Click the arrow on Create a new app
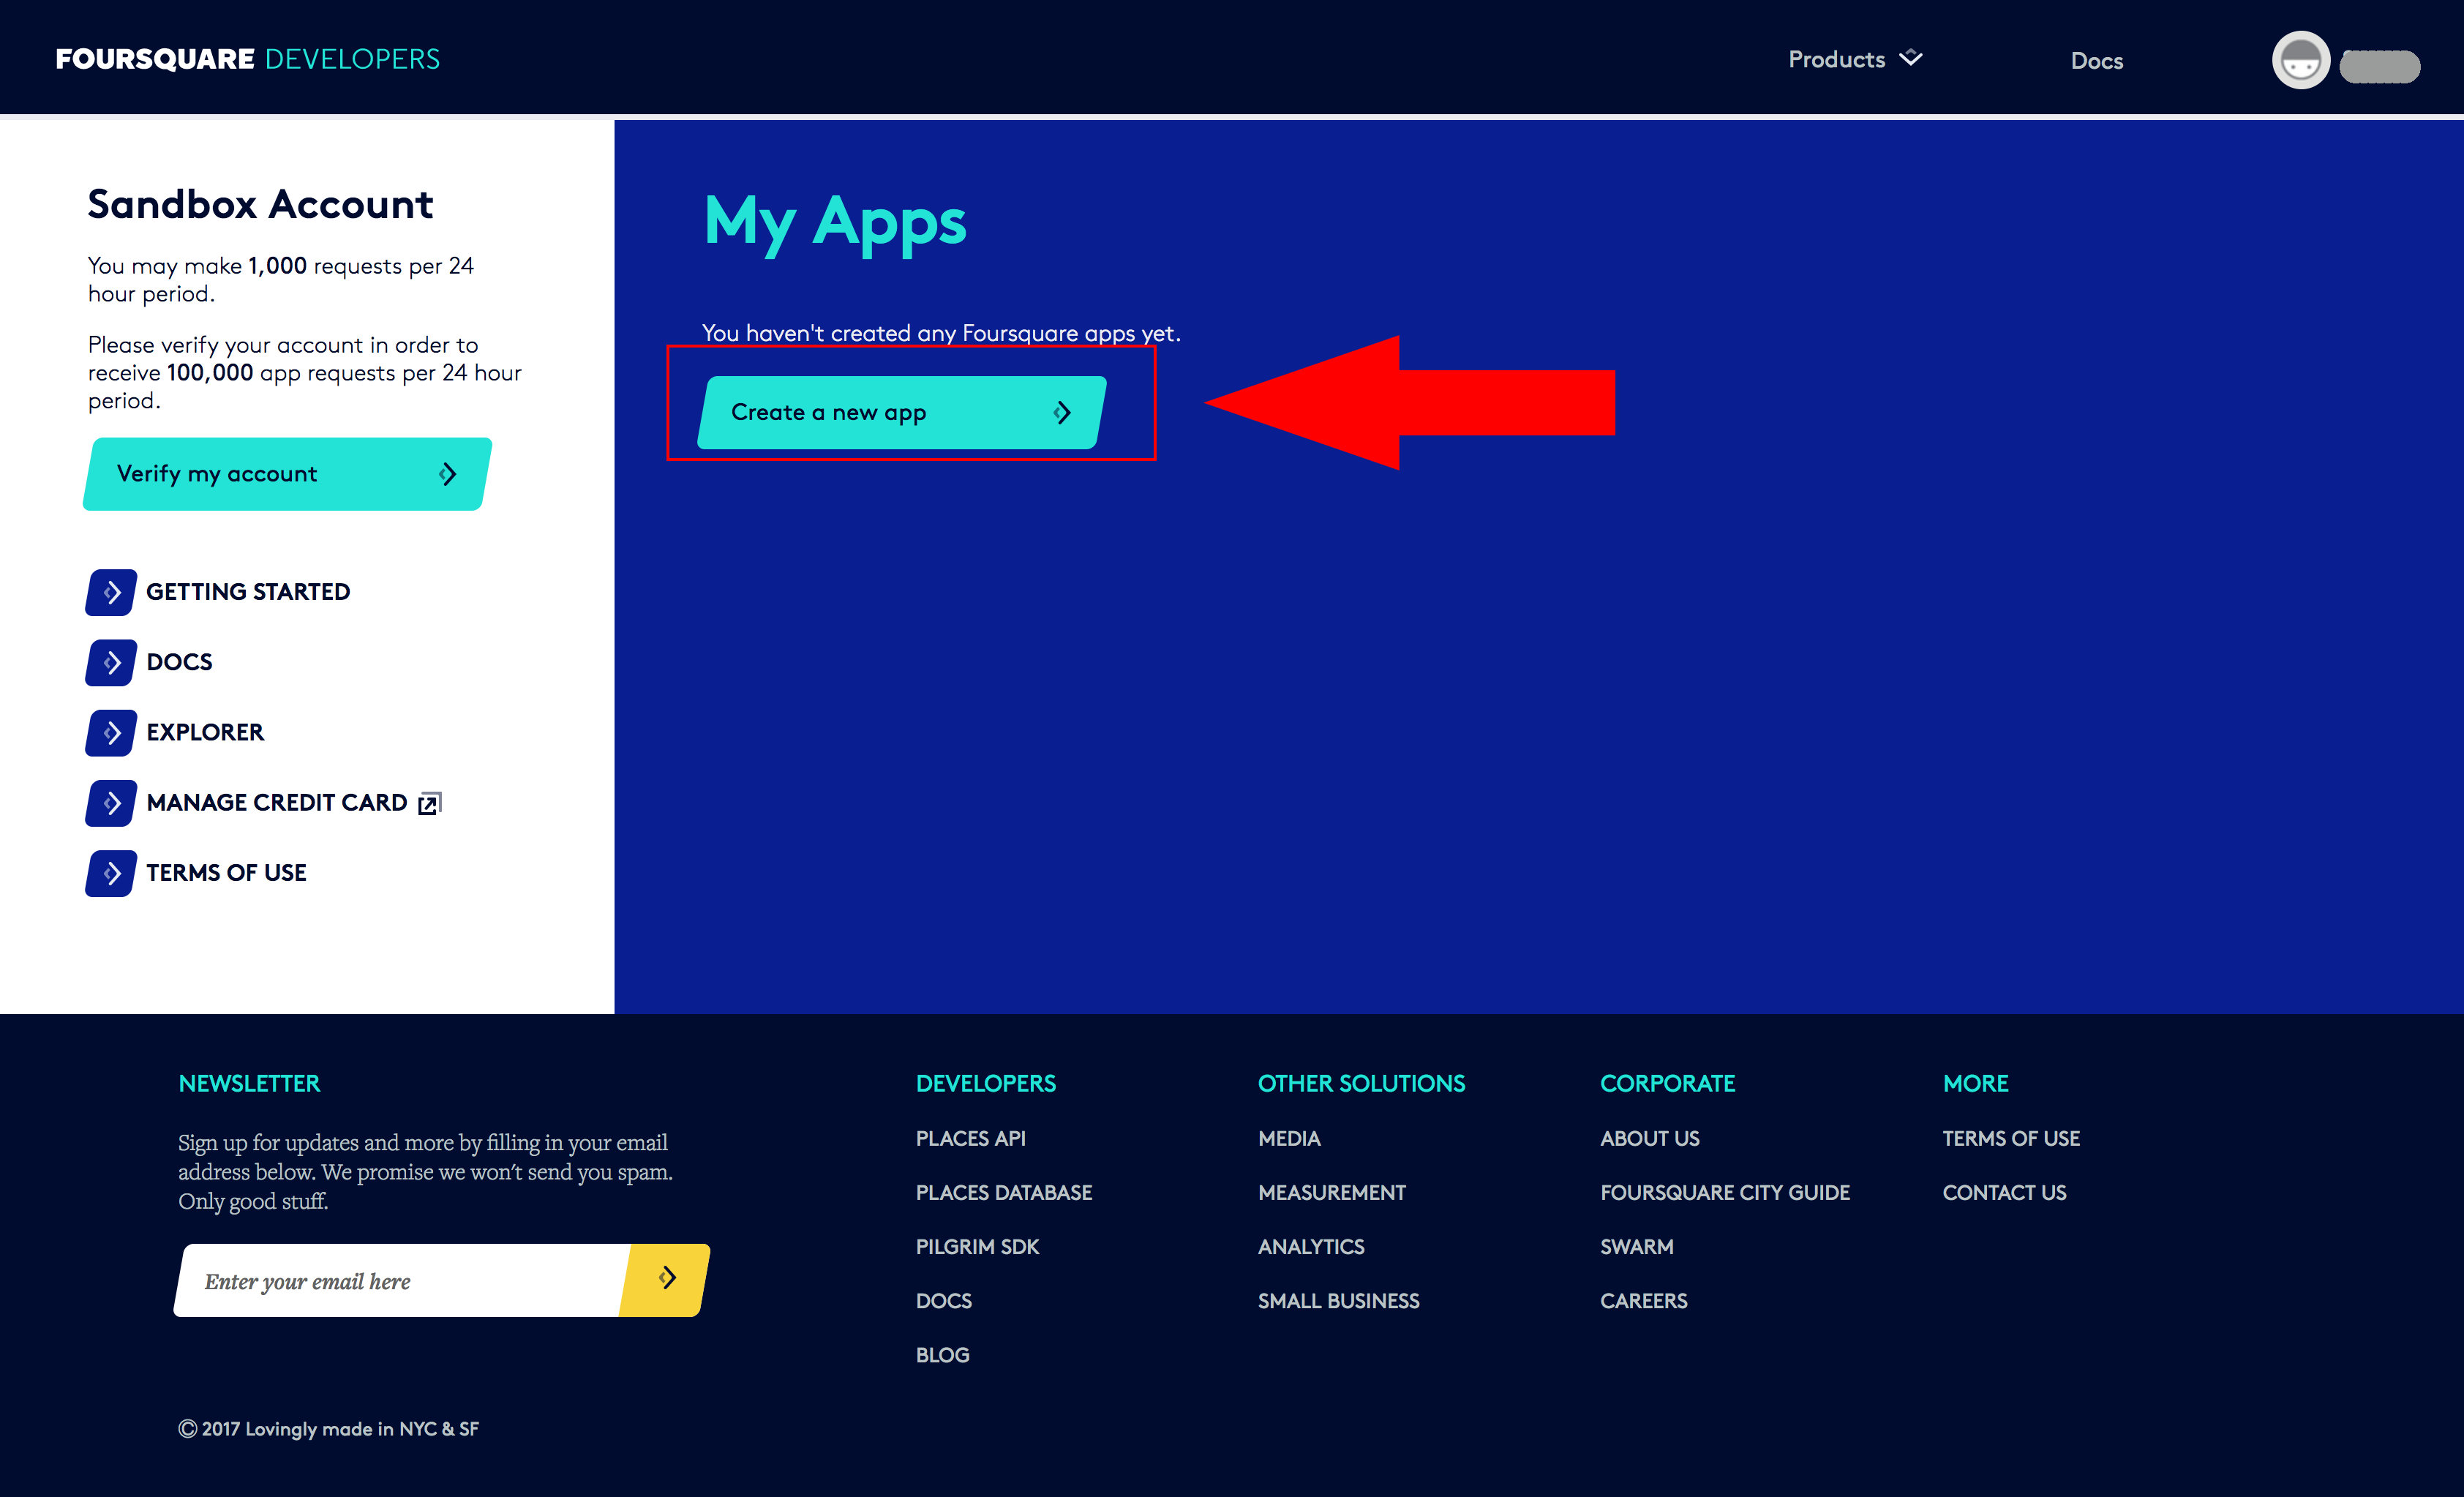Viewport: 2464px width, 1497px height. point(1062,412)
